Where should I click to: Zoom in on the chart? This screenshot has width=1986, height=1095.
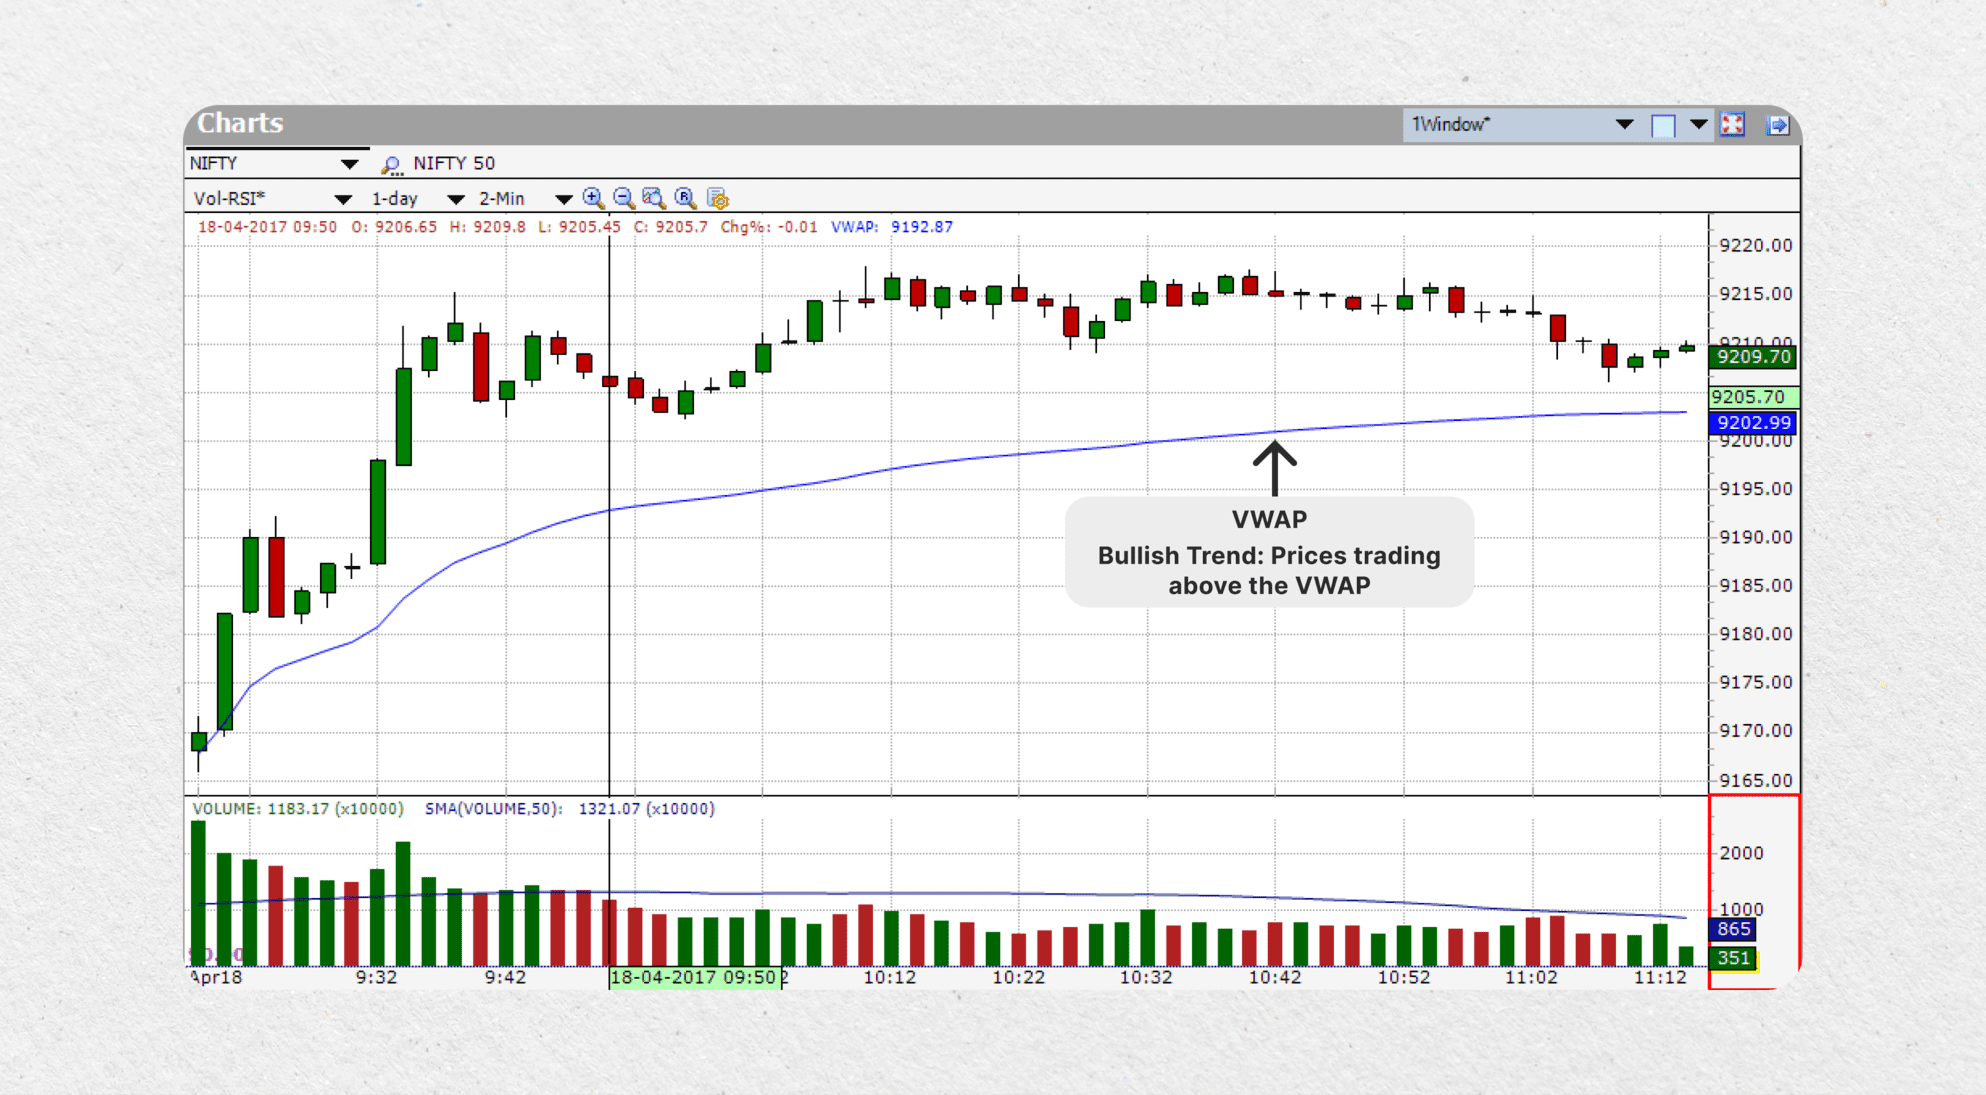coord(592,198)
